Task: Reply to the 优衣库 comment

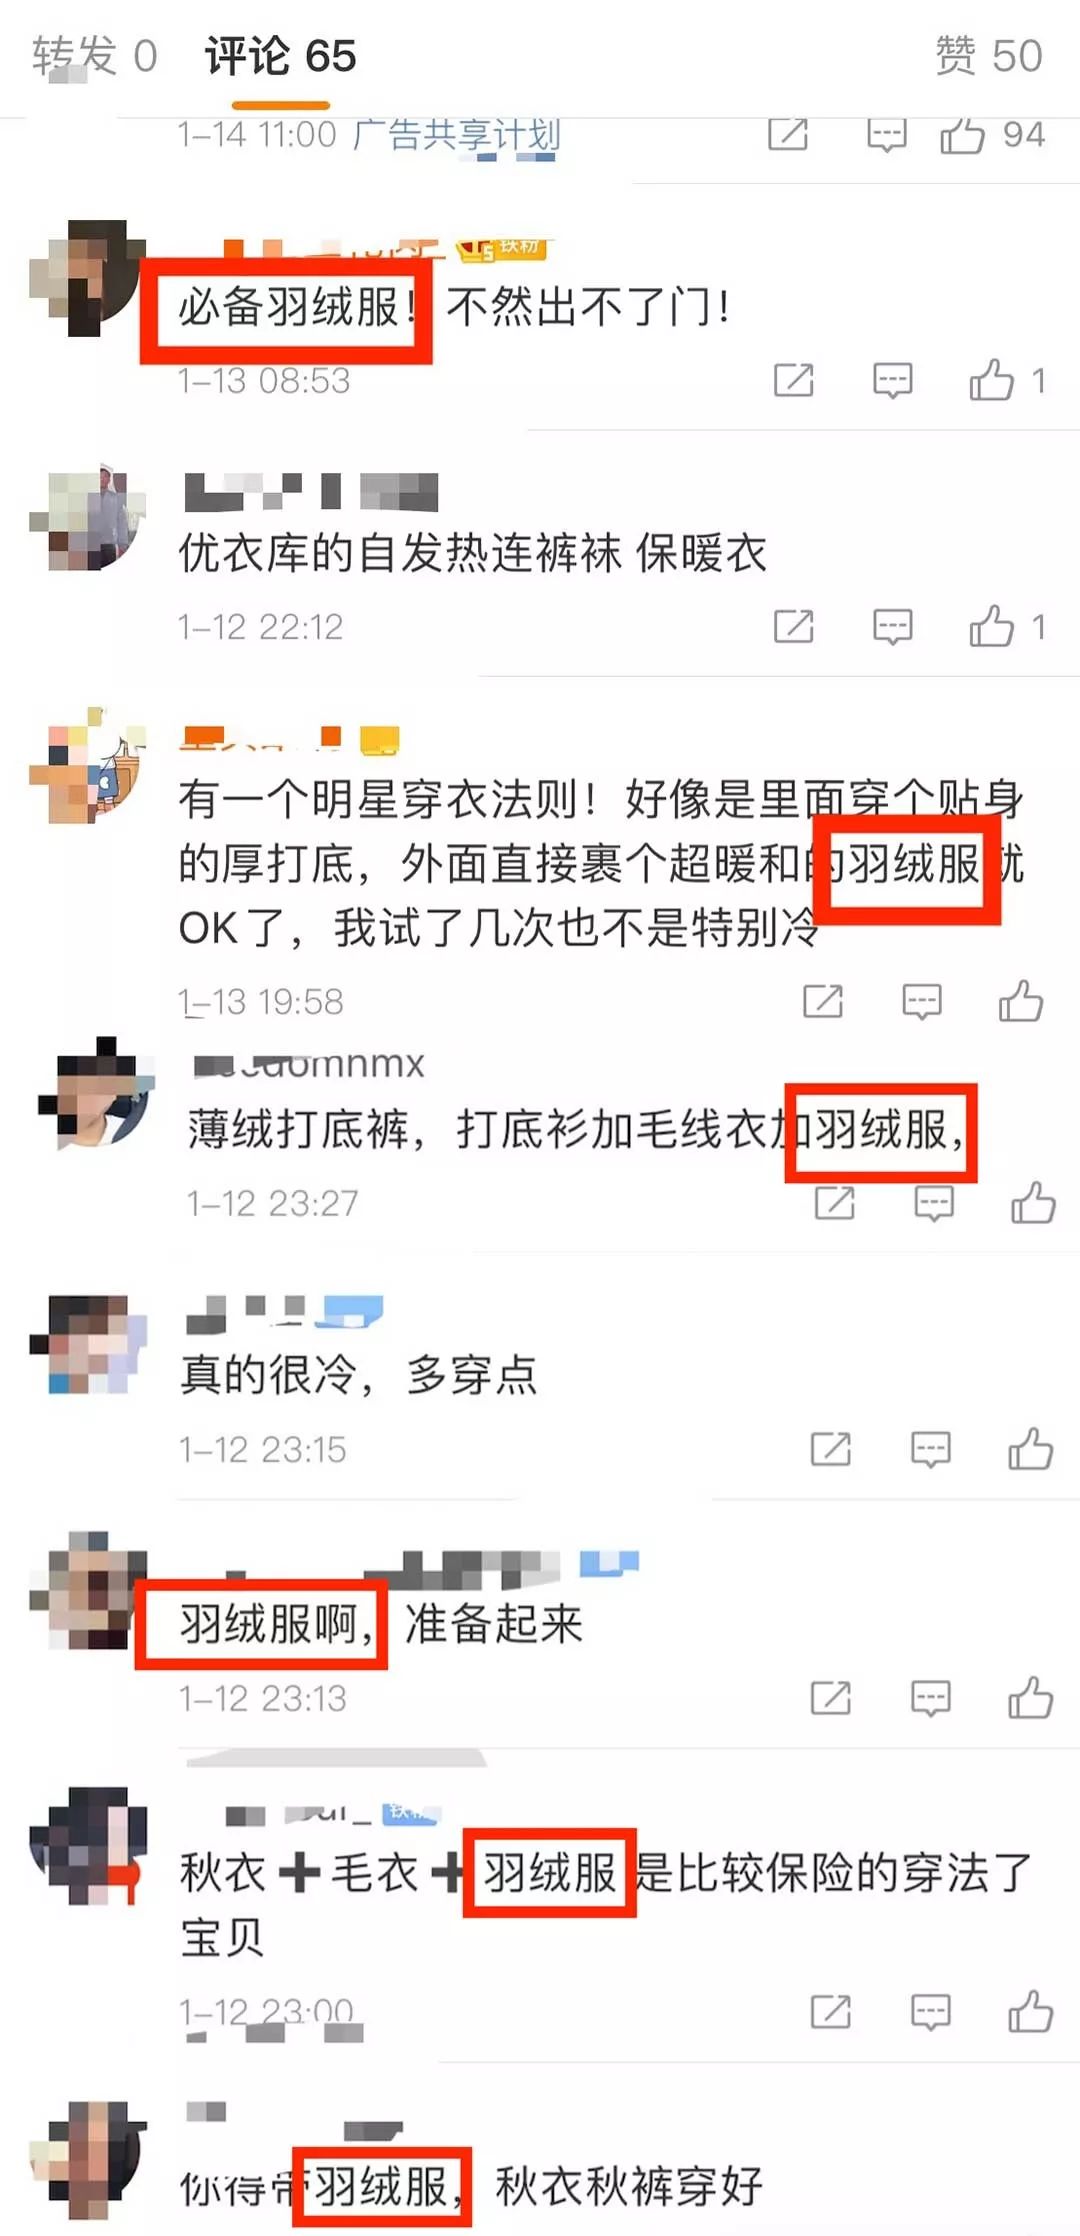Action: [x=892, y=627]
